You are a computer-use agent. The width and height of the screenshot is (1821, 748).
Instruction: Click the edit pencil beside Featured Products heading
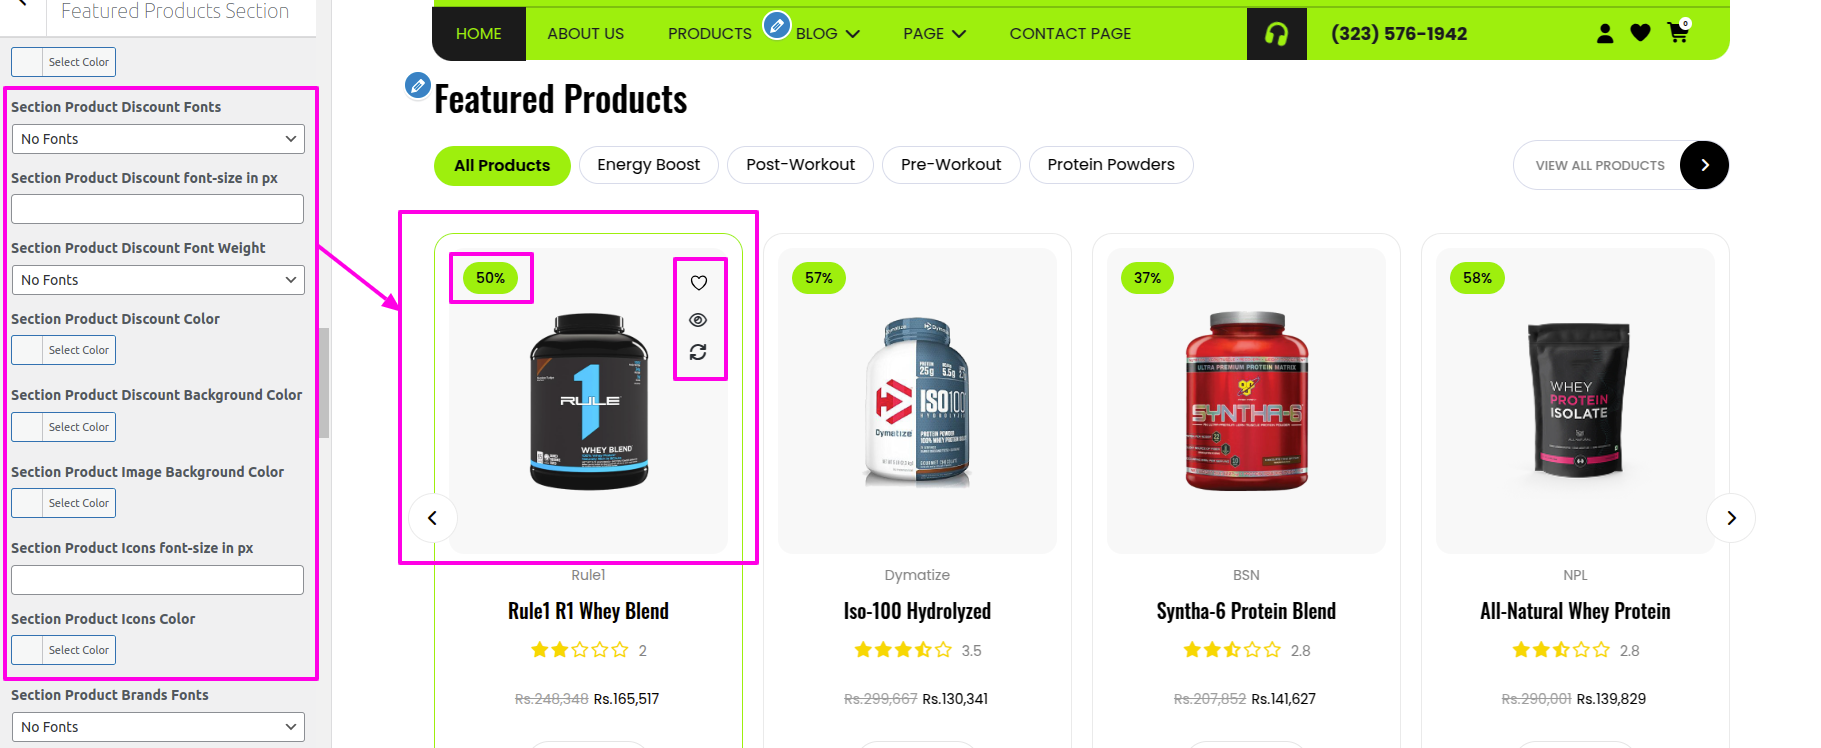click(x=418, y=85)
